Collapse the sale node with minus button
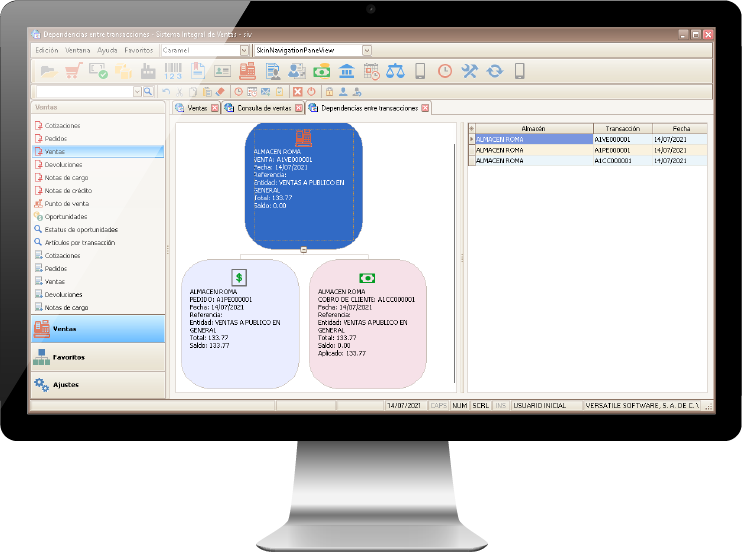 click(x=304, y=249)
